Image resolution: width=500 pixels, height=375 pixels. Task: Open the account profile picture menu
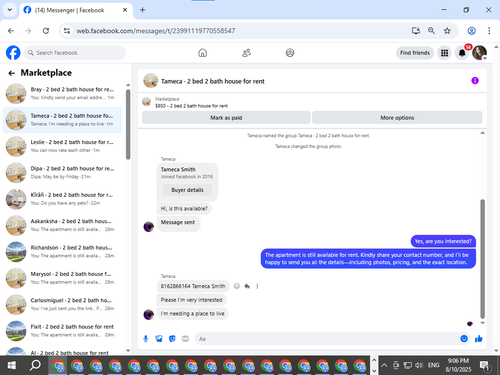tap(479, 53)
